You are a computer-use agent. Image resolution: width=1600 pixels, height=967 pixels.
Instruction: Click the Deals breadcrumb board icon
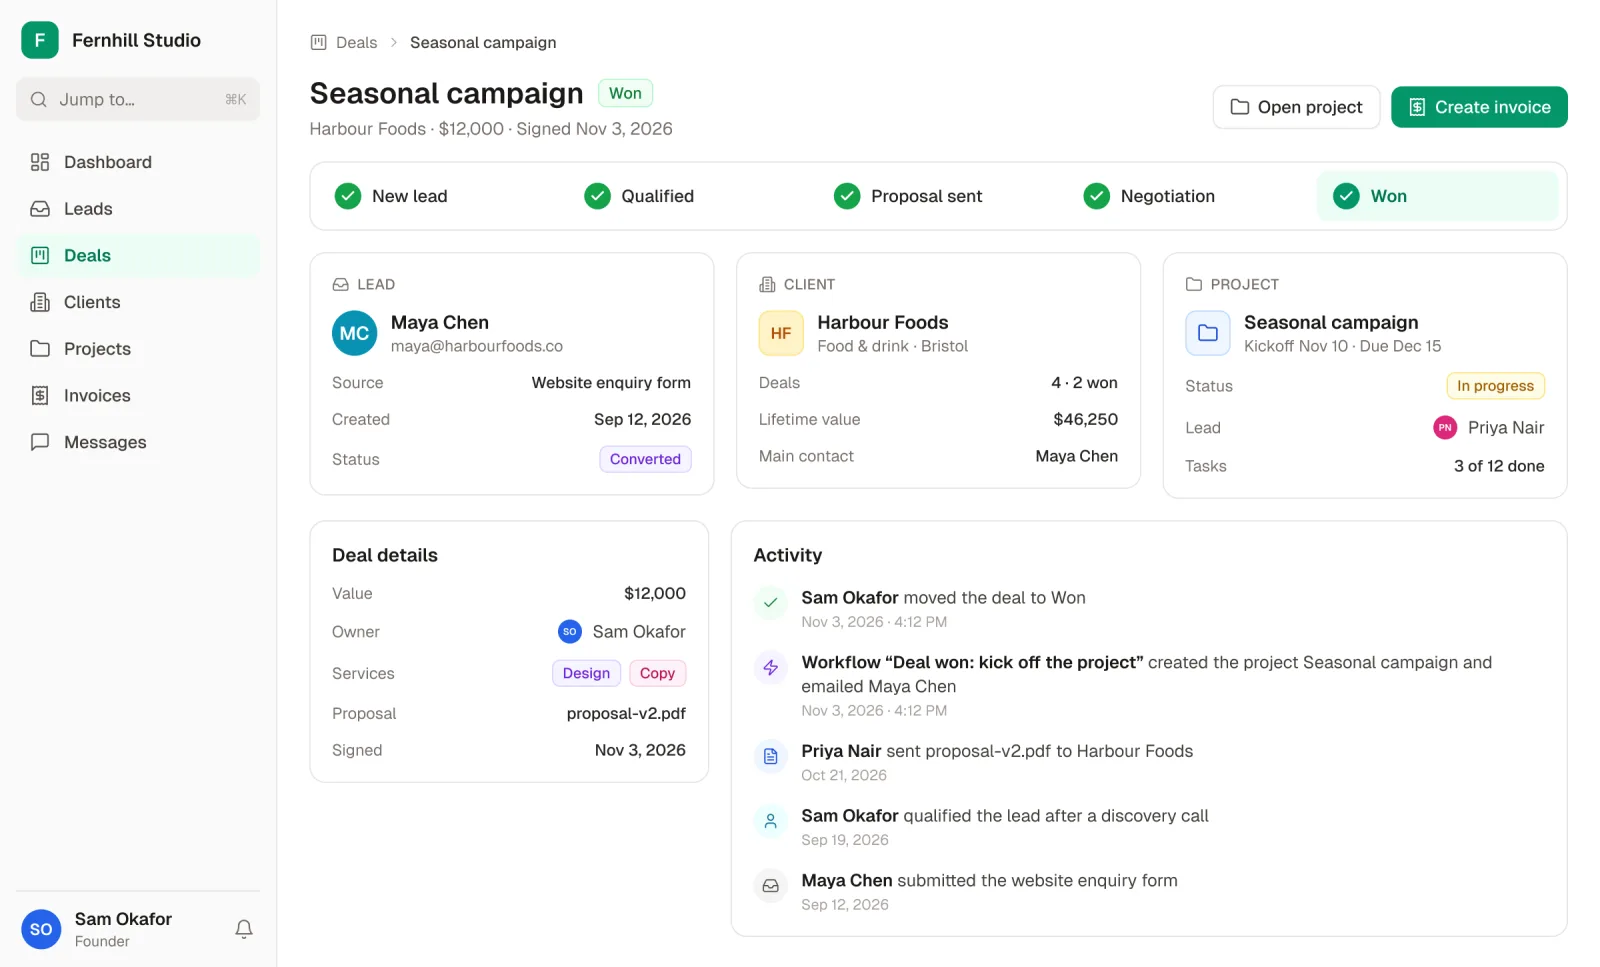pos(319,42)
